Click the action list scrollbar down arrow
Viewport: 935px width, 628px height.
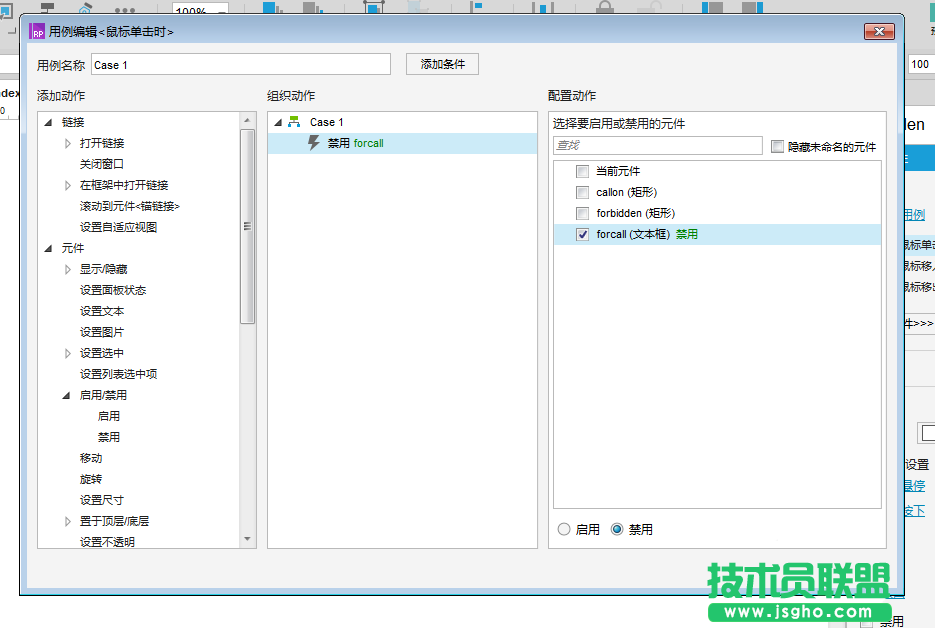click(247, 539)
